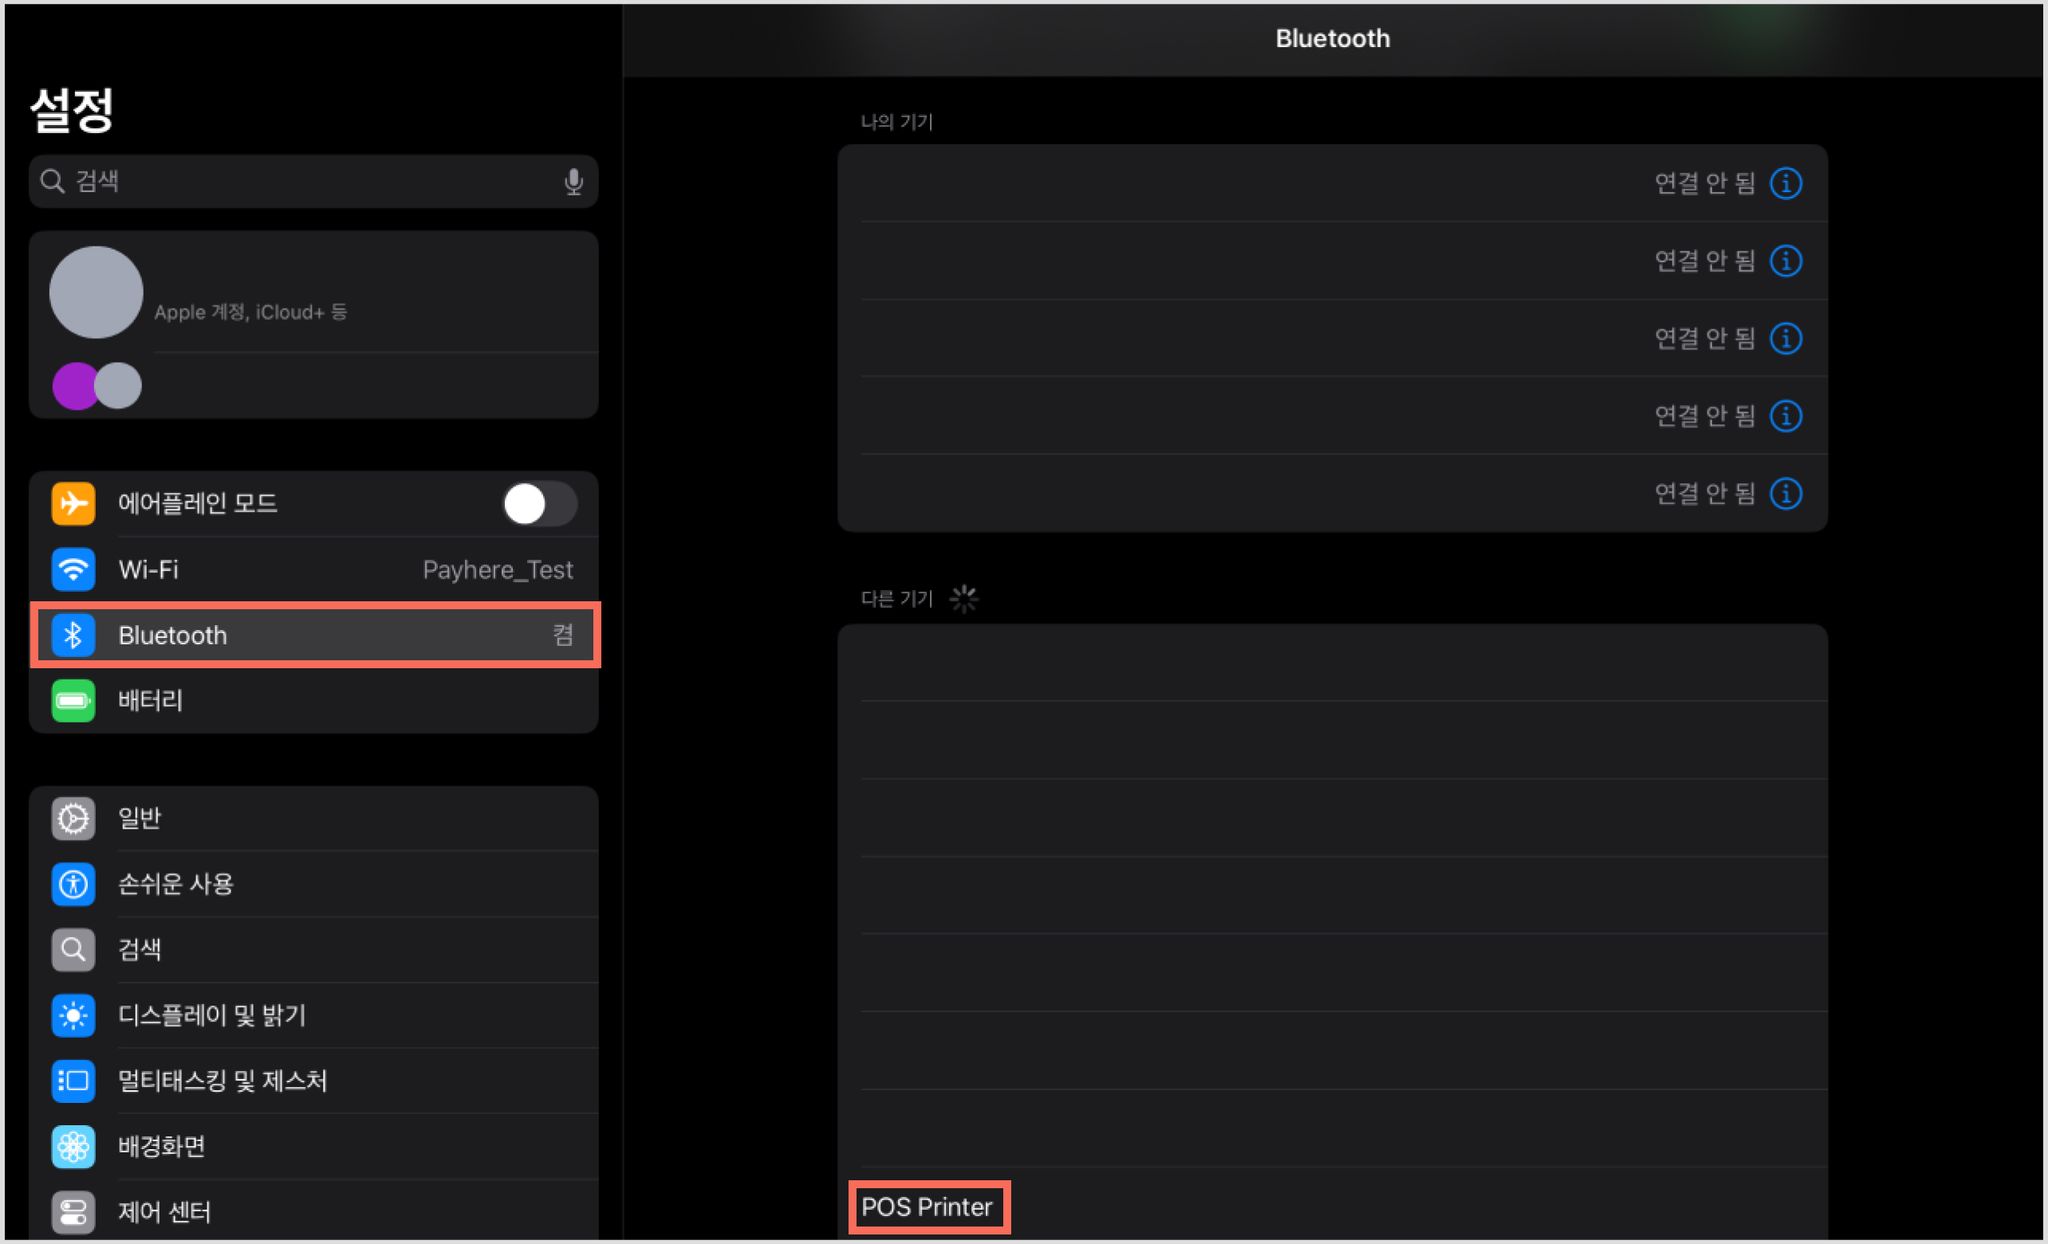
Task: Click the 검색 magnifier icon in settings list
Action: [x=73, y=949]
